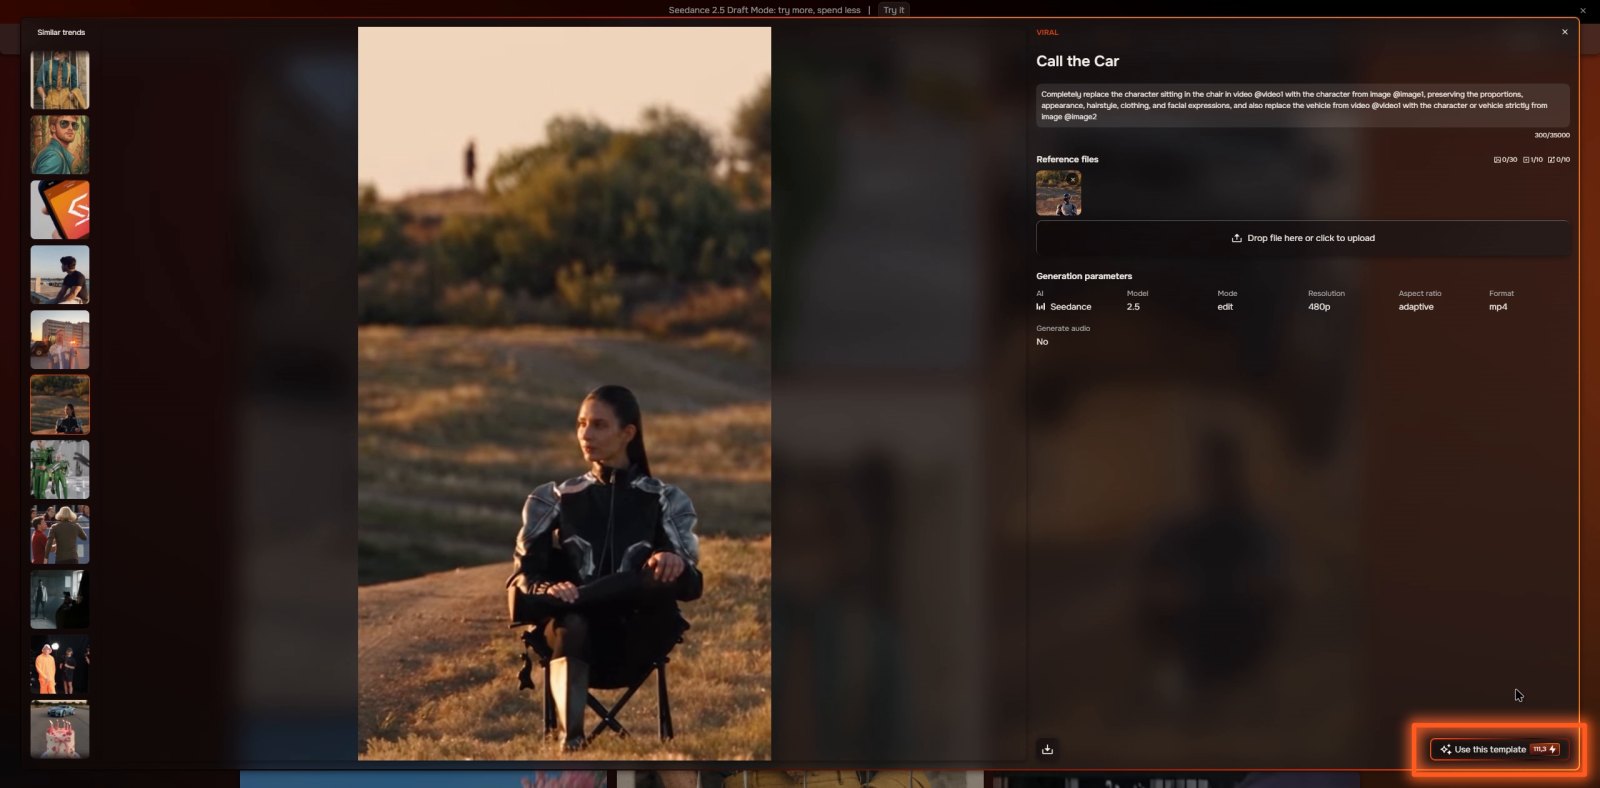Click the drop file upload area
The image size is (1600, 788).
coord(1303,238)
